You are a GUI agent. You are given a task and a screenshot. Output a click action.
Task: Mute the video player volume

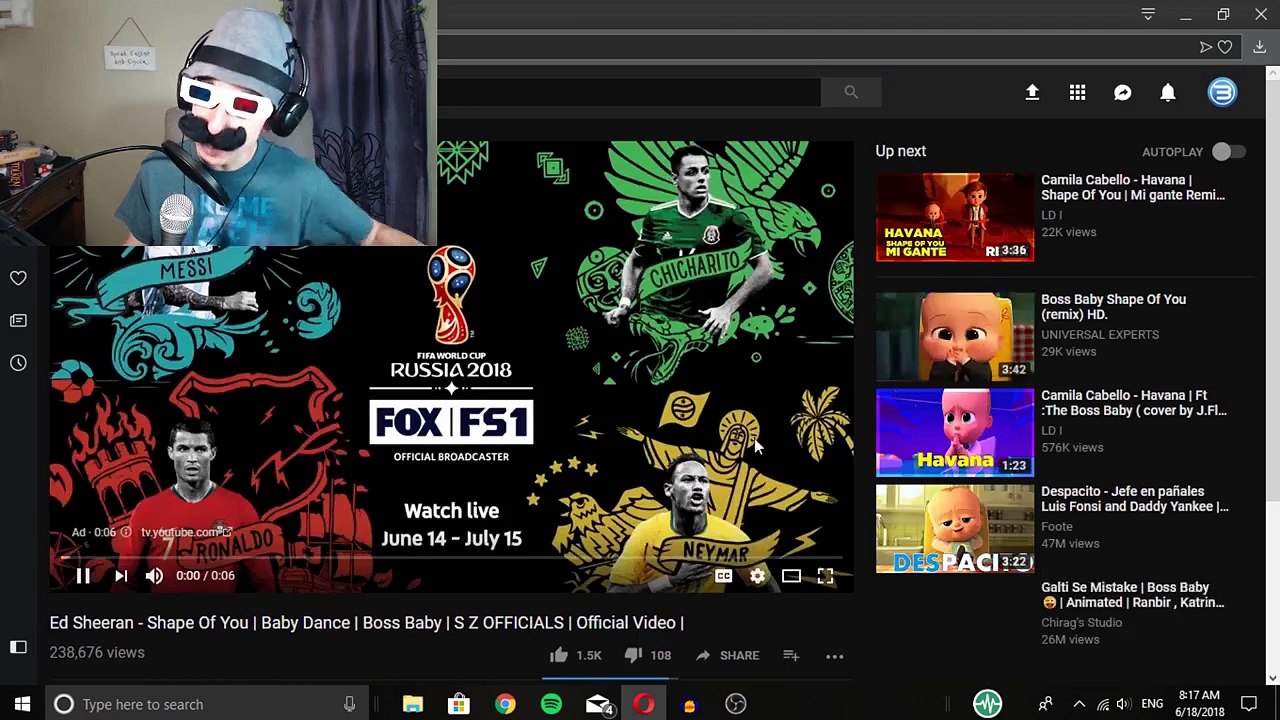(x=154, y=576)
